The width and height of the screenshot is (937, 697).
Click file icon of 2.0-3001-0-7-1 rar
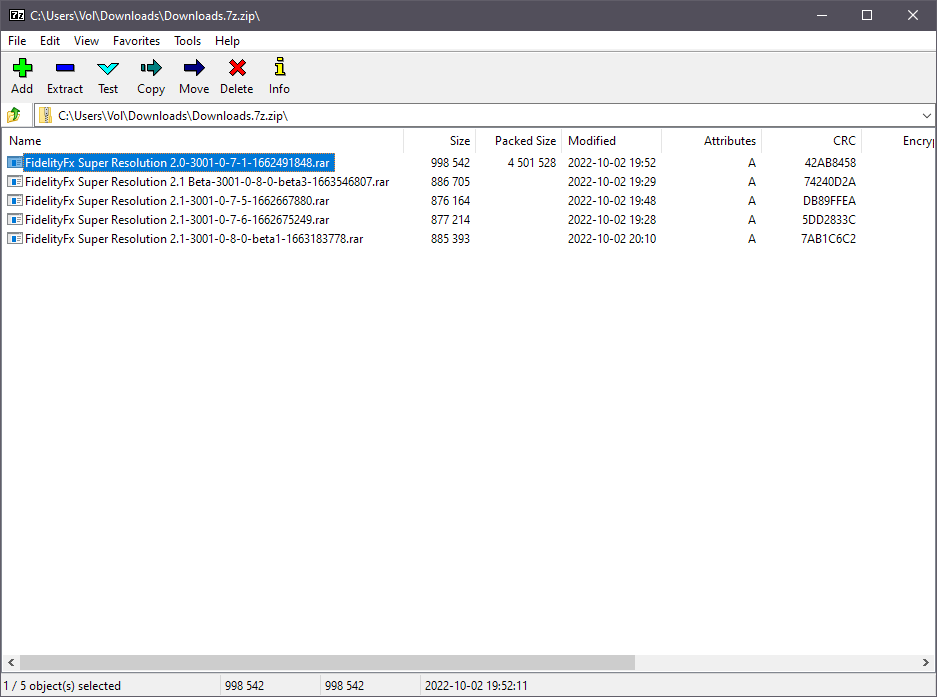tap(15, 163)
